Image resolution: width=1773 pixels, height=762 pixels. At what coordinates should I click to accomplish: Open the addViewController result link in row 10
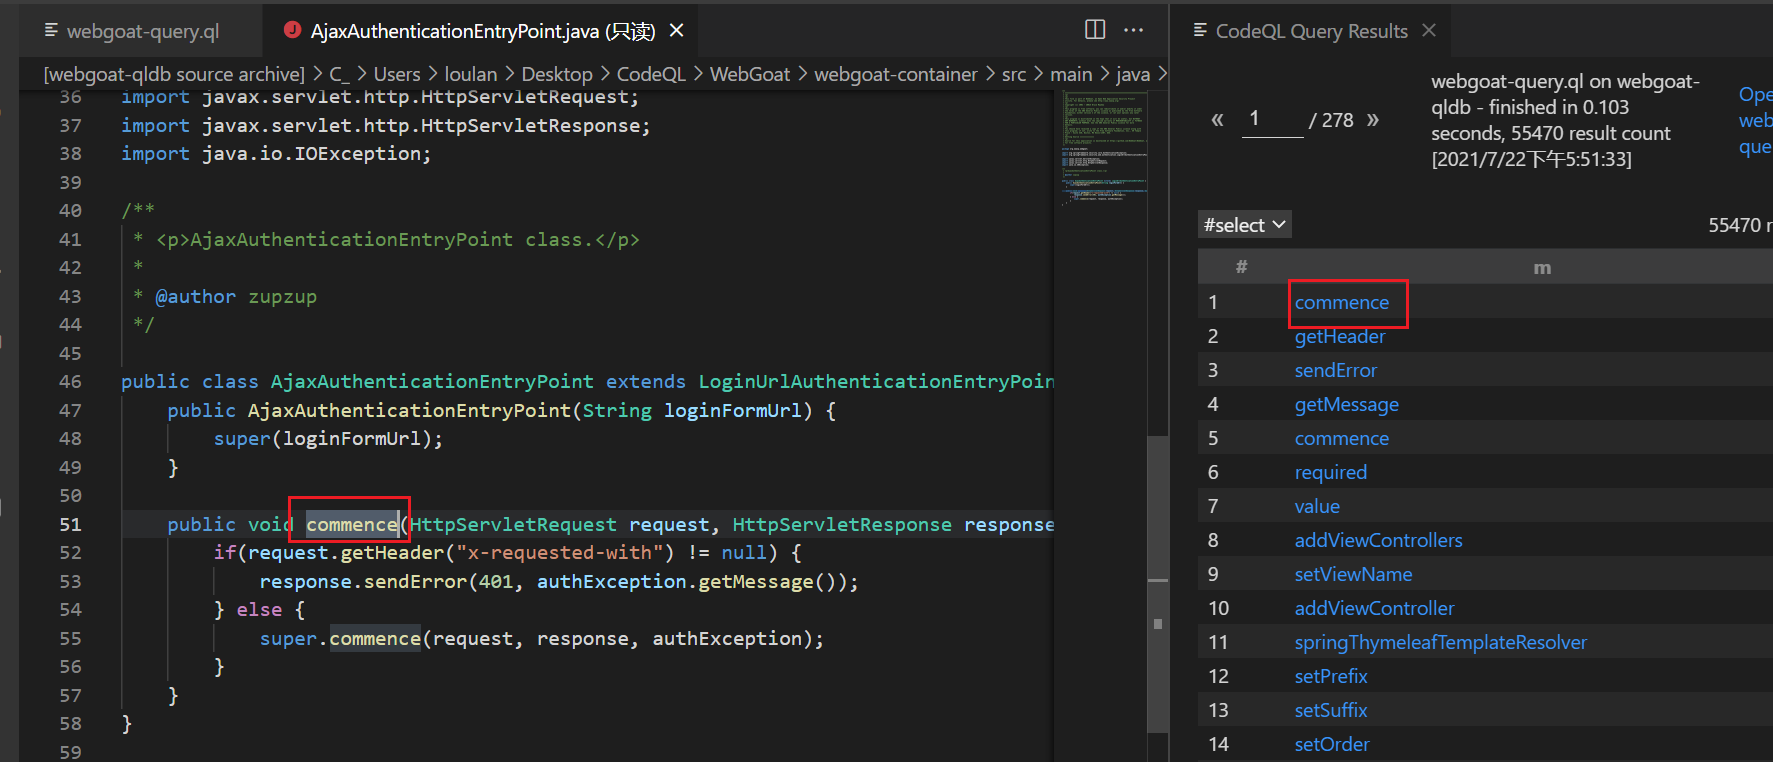[x=1374, y=608]
